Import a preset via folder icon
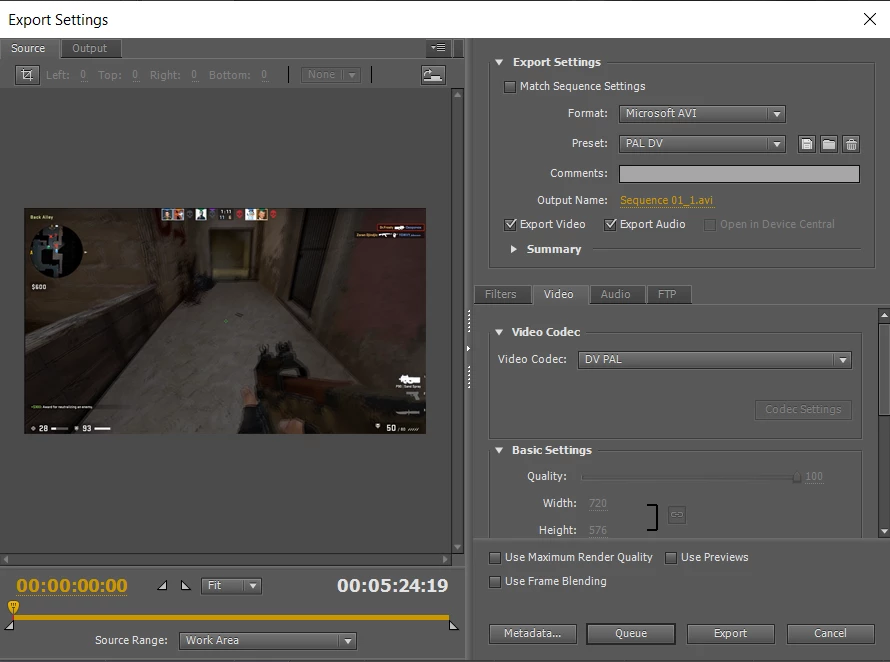This screenshot has height=662, width=890. tap(829, 144)
